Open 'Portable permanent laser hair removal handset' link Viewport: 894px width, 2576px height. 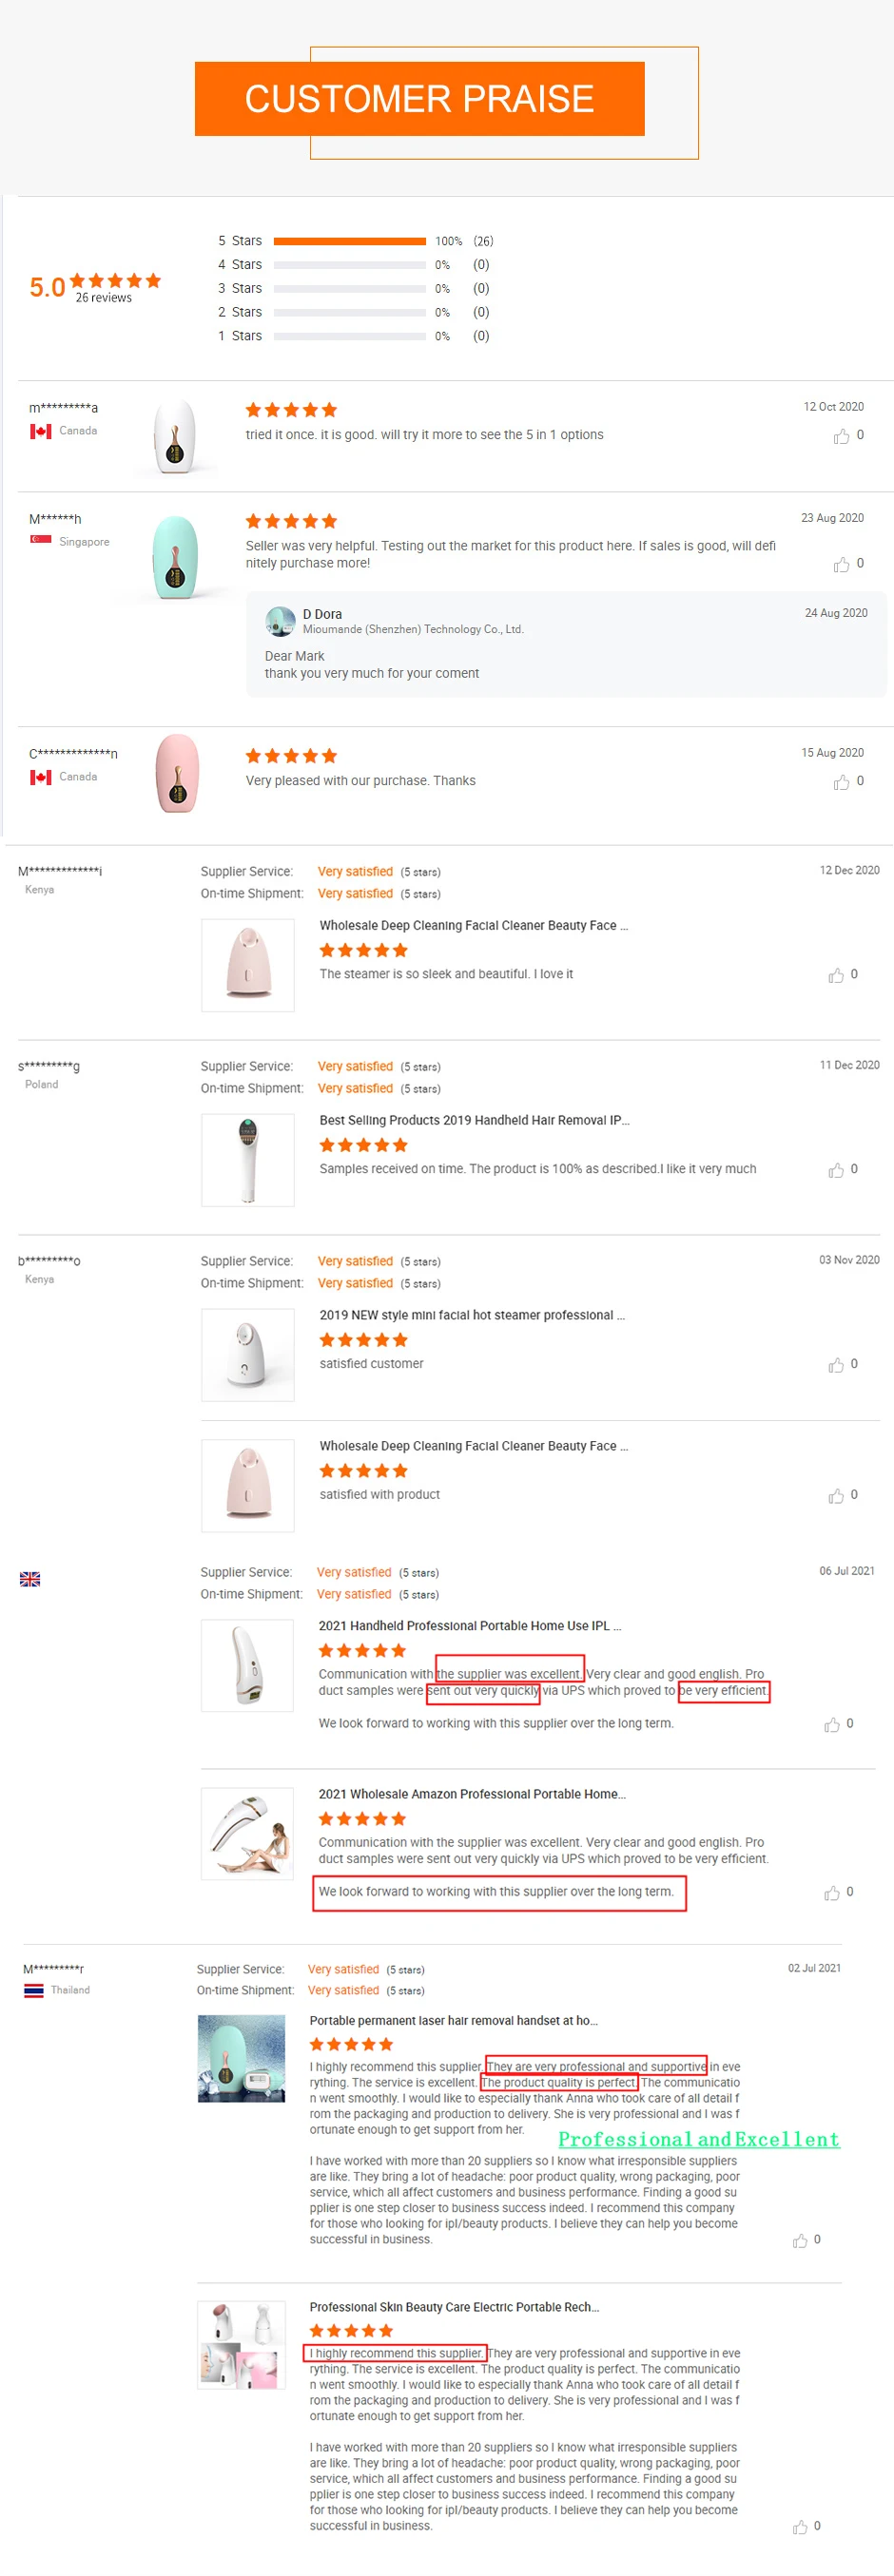(453, 2020)
